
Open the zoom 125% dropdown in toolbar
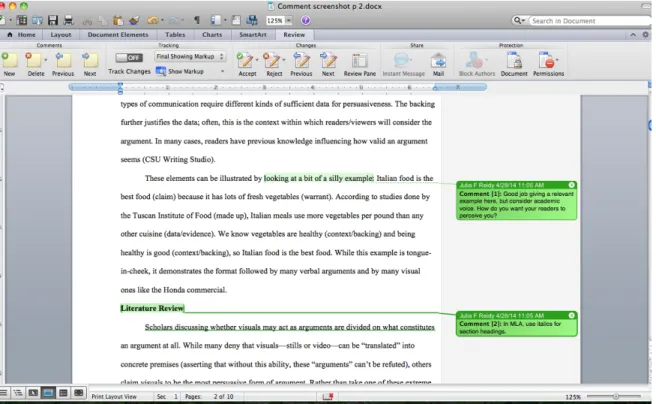point(289,20)
